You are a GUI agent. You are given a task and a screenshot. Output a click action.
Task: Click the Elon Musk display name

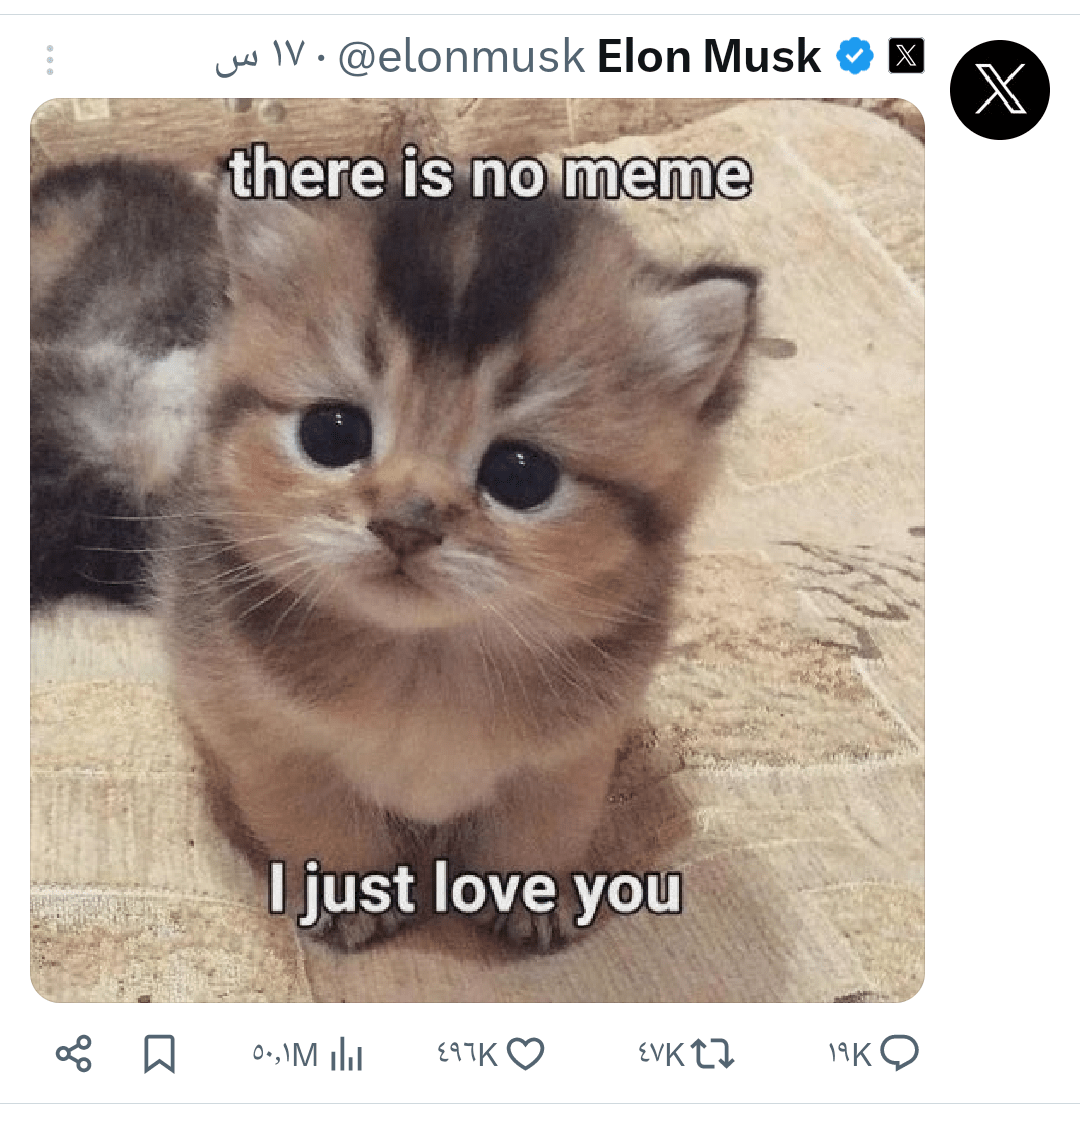click(x=708, y=57)
